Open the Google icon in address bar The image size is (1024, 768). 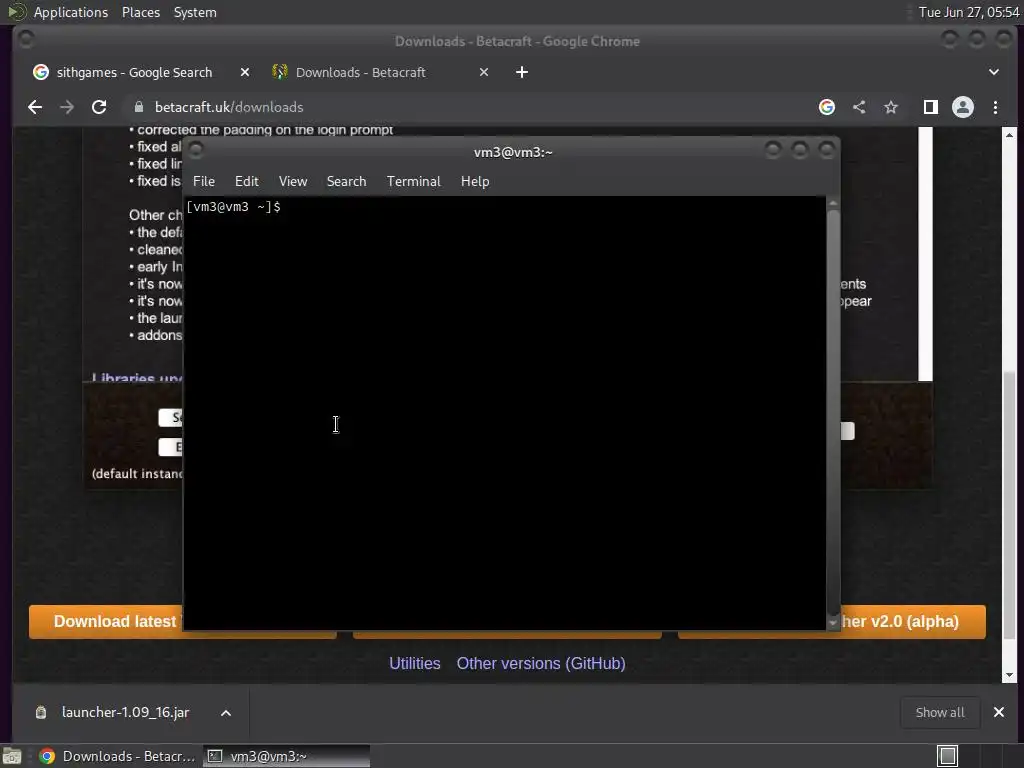(827, 107)
